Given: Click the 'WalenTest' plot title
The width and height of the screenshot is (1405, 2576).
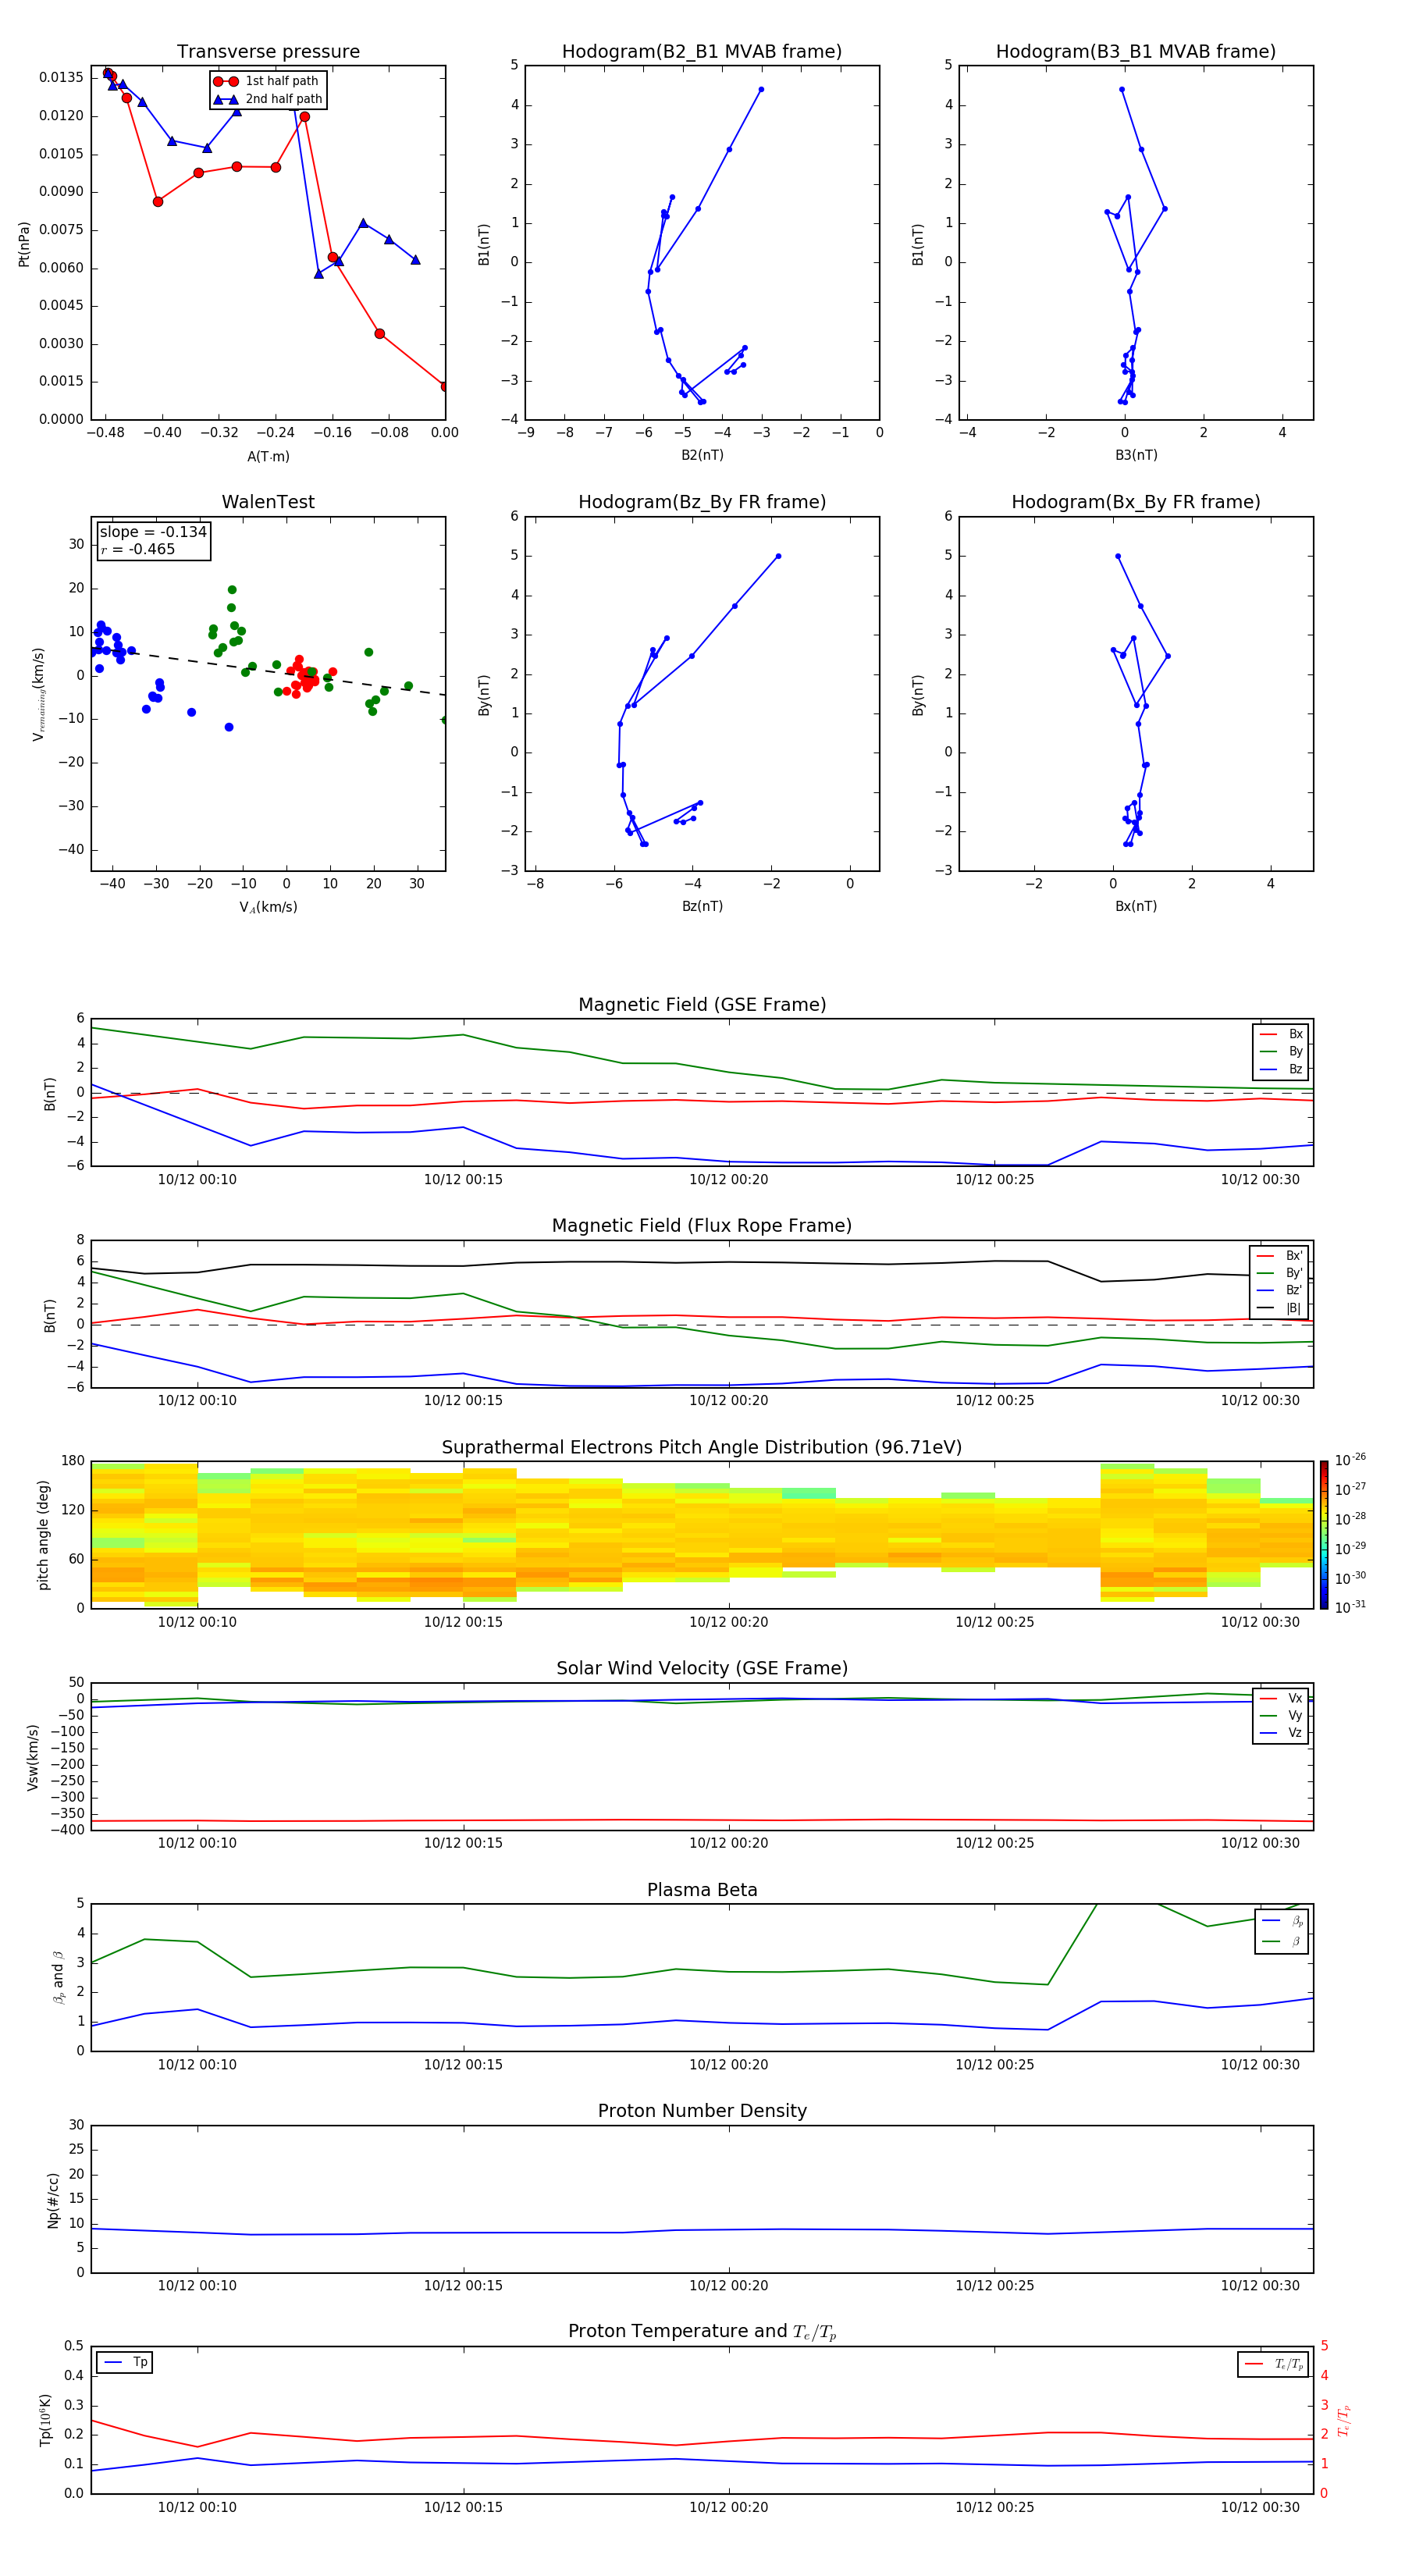Looking at the screenshot, I should pos(268,502).
